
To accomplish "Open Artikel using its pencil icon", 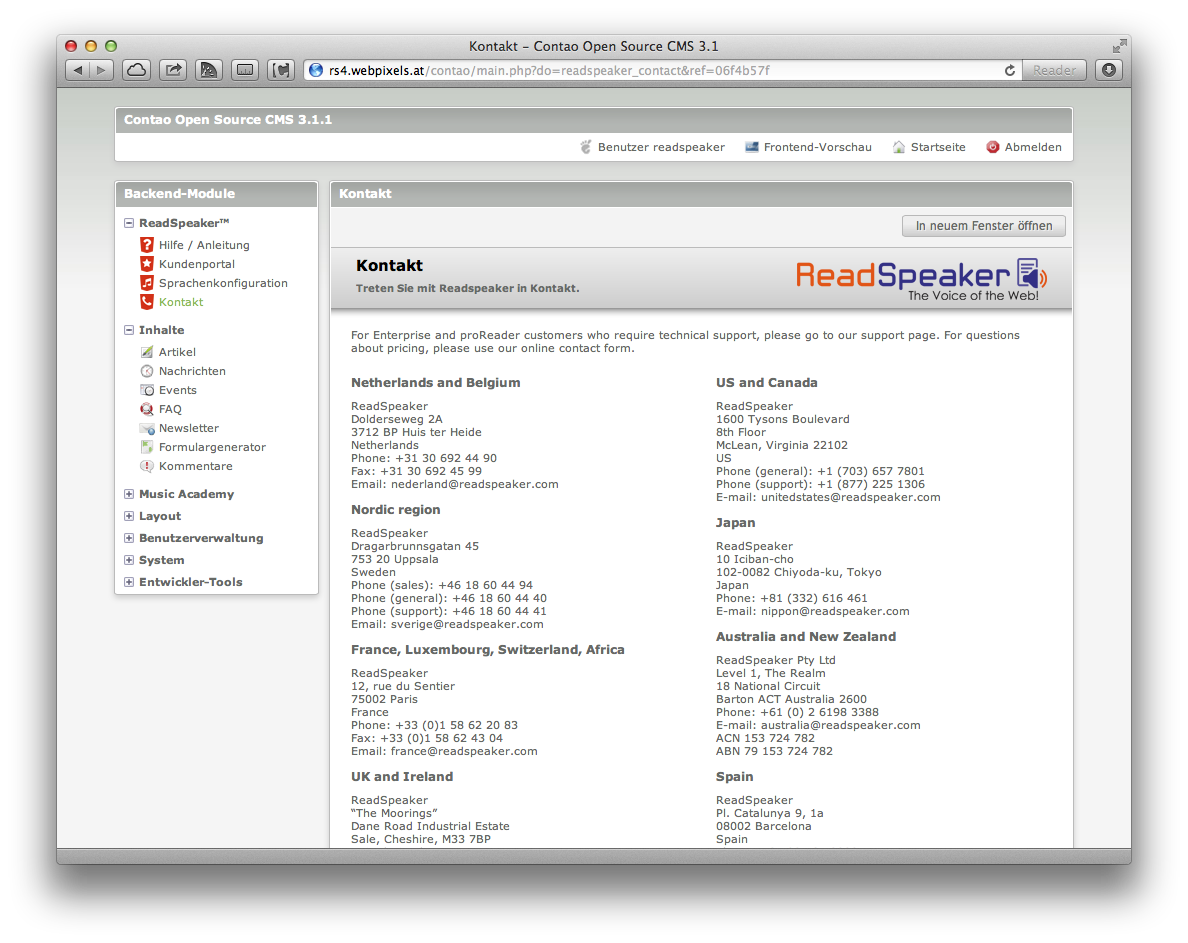I will [147, 351].
